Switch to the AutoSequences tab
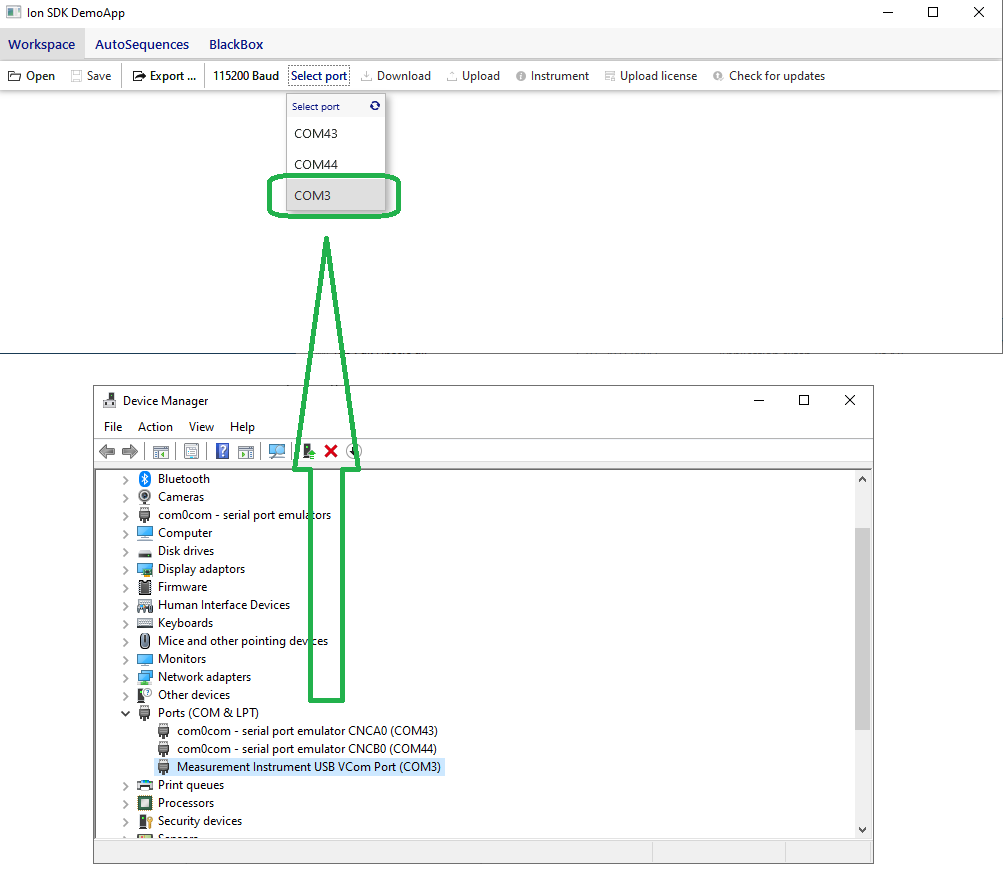Image resolution: width=1005 pixels, height=871 pixels. (x=142, y=44)
